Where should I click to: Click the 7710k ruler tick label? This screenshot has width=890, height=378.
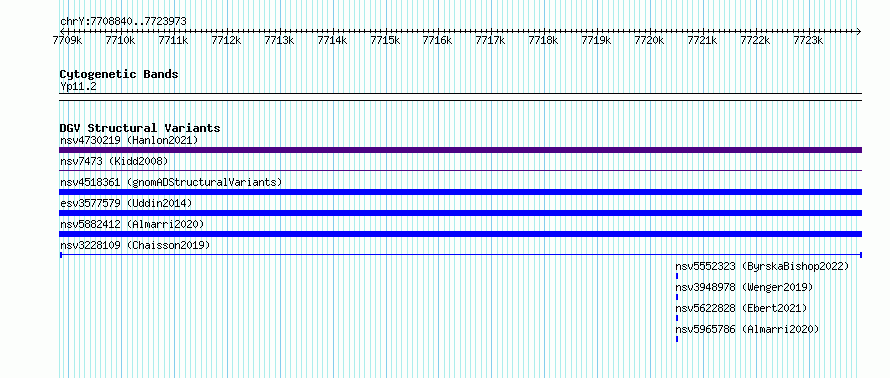pyautogui.click(x=120, y=40)
